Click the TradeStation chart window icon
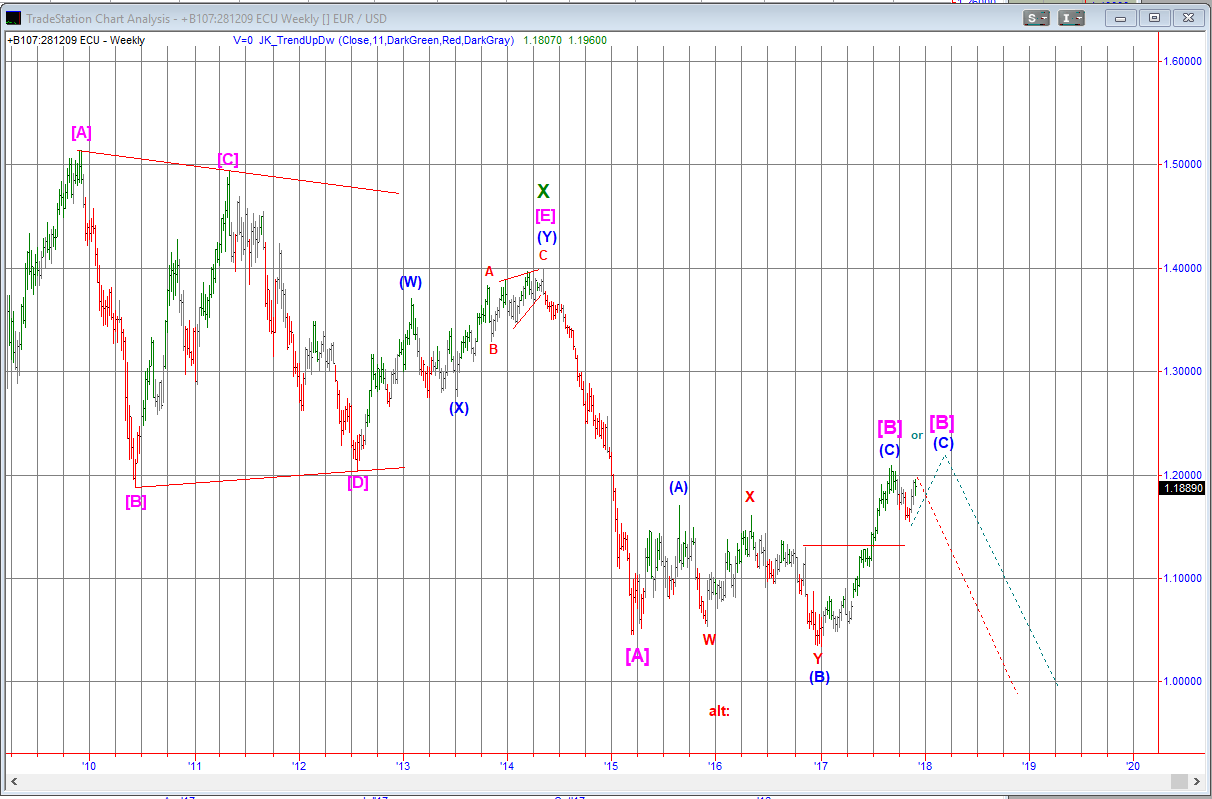This screenshot has width=1212, height=799. pyautogui.click(x=13, y=18)
